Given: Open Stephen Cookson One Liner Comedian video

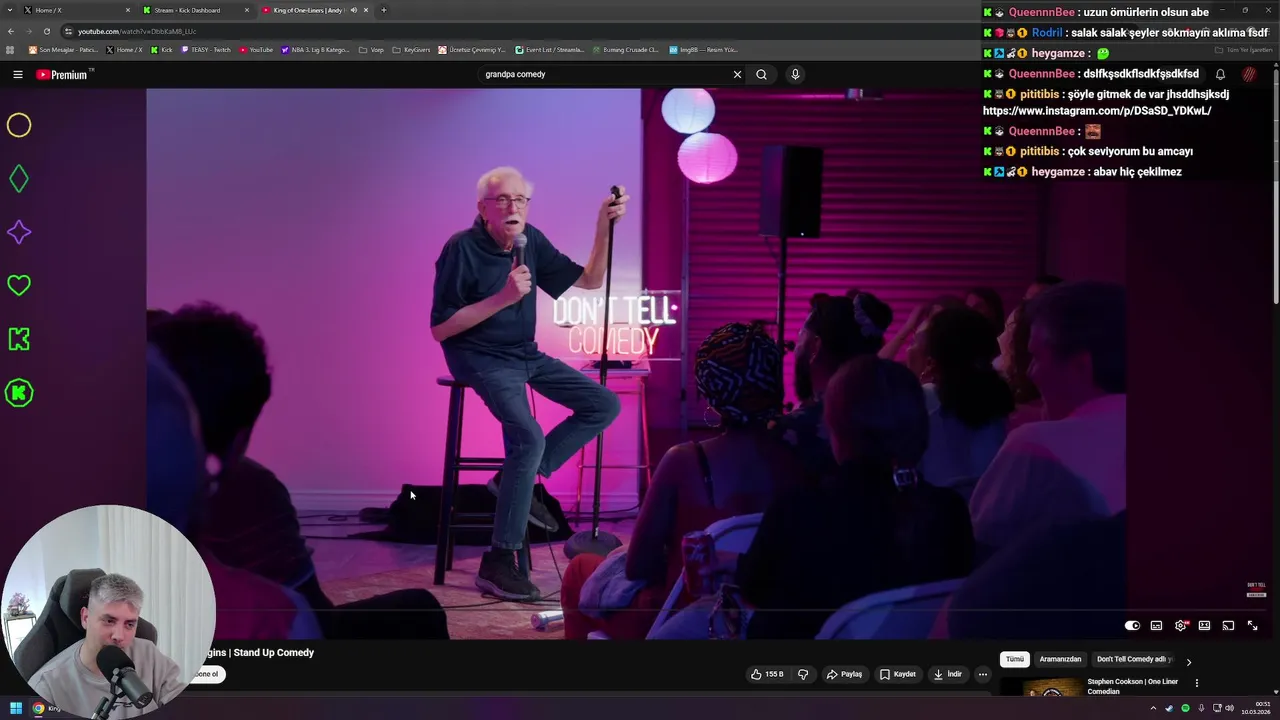Looking at the screenshot, I should click(1133, 686).
